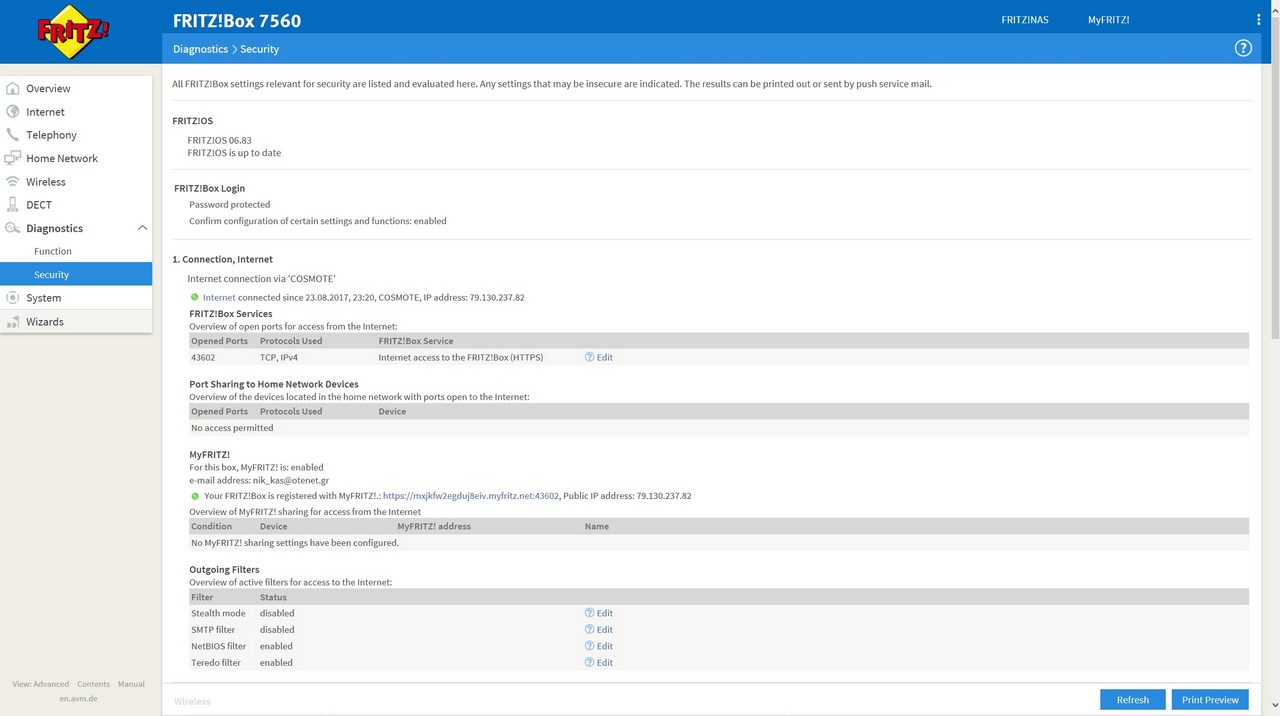Open Manual link in footer
Image resolution: width=1280 pixels, height=716 pixels.
click(131, 684)
